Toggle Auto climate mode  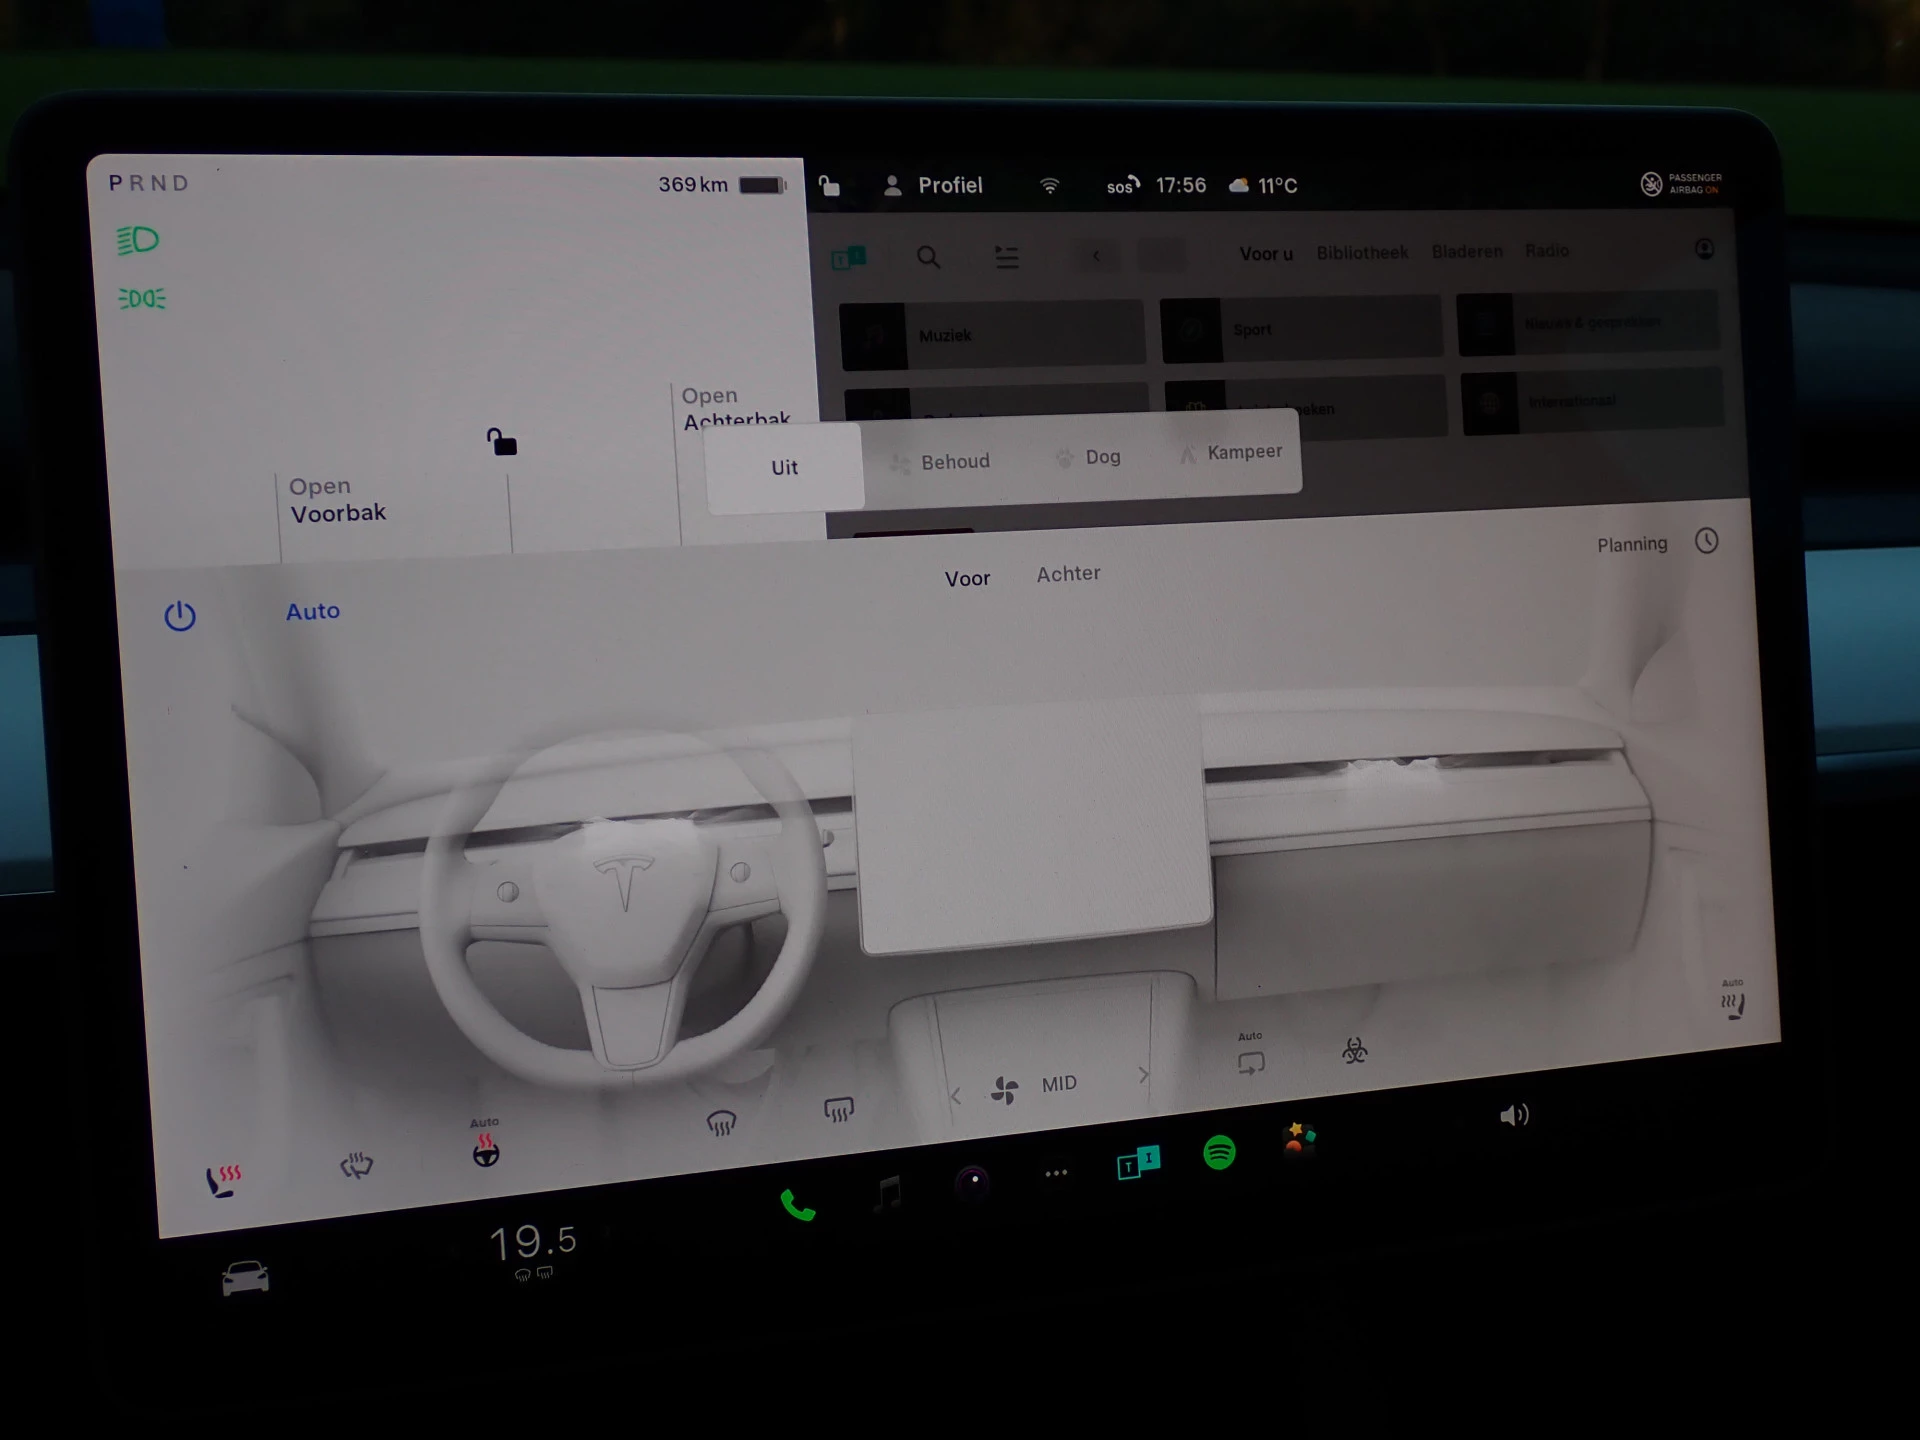click(x=313, y=611)
